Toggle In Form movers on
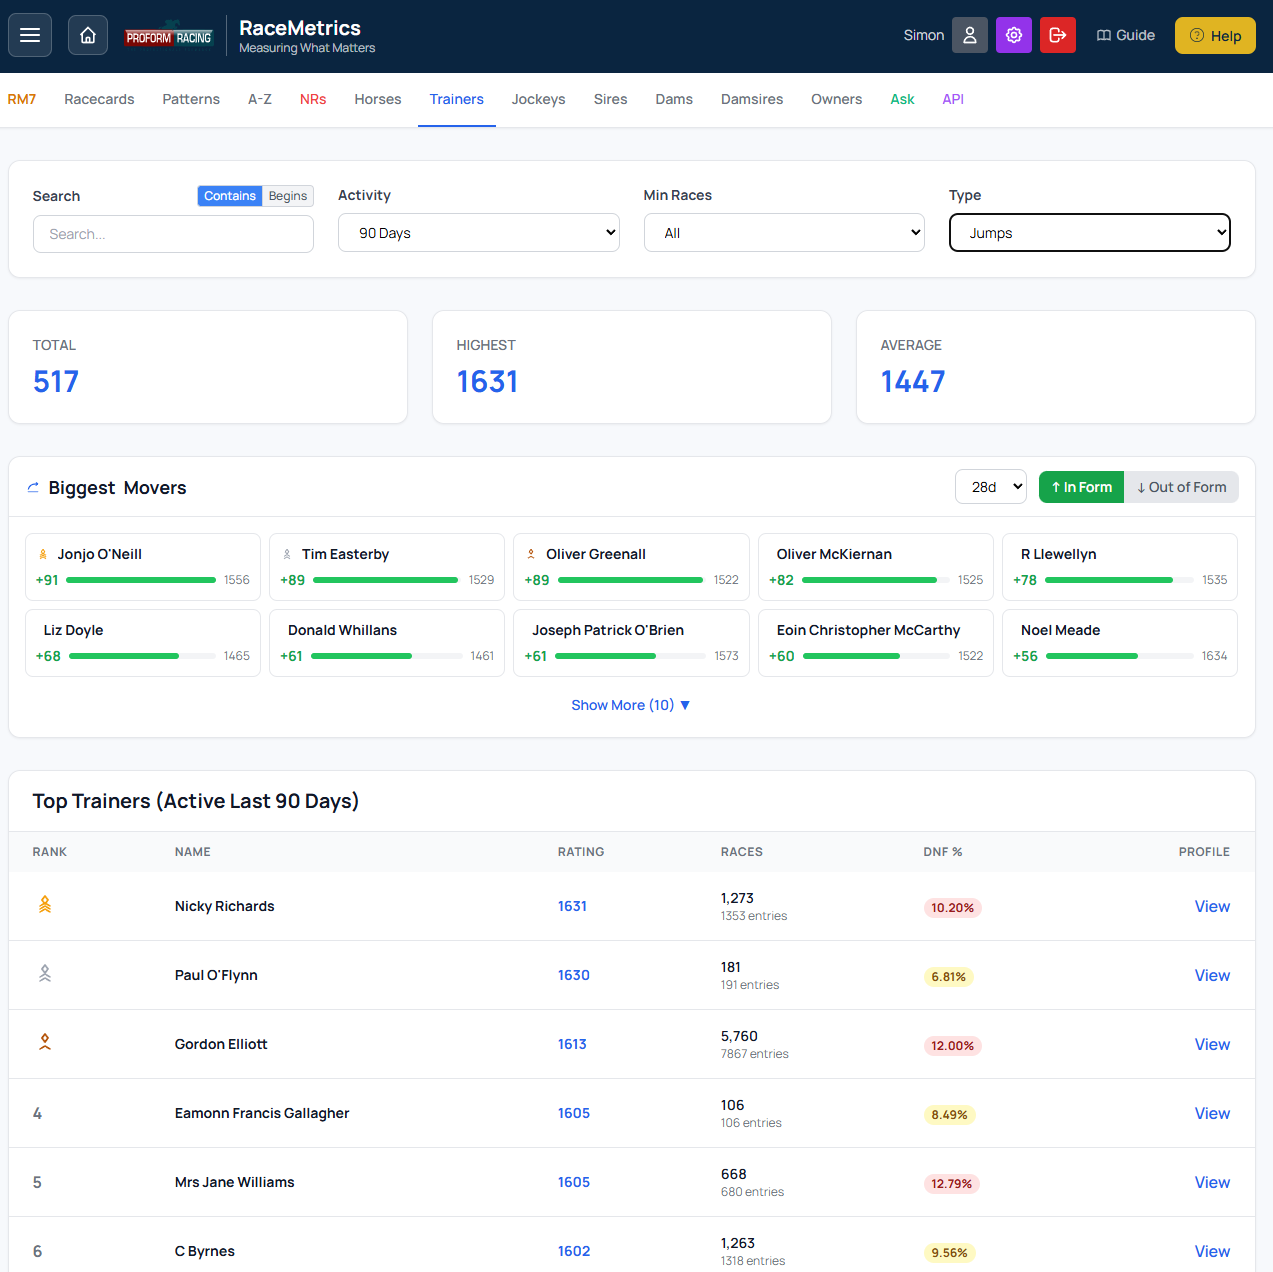1273x1272 pixels. tap(1081, 487)
